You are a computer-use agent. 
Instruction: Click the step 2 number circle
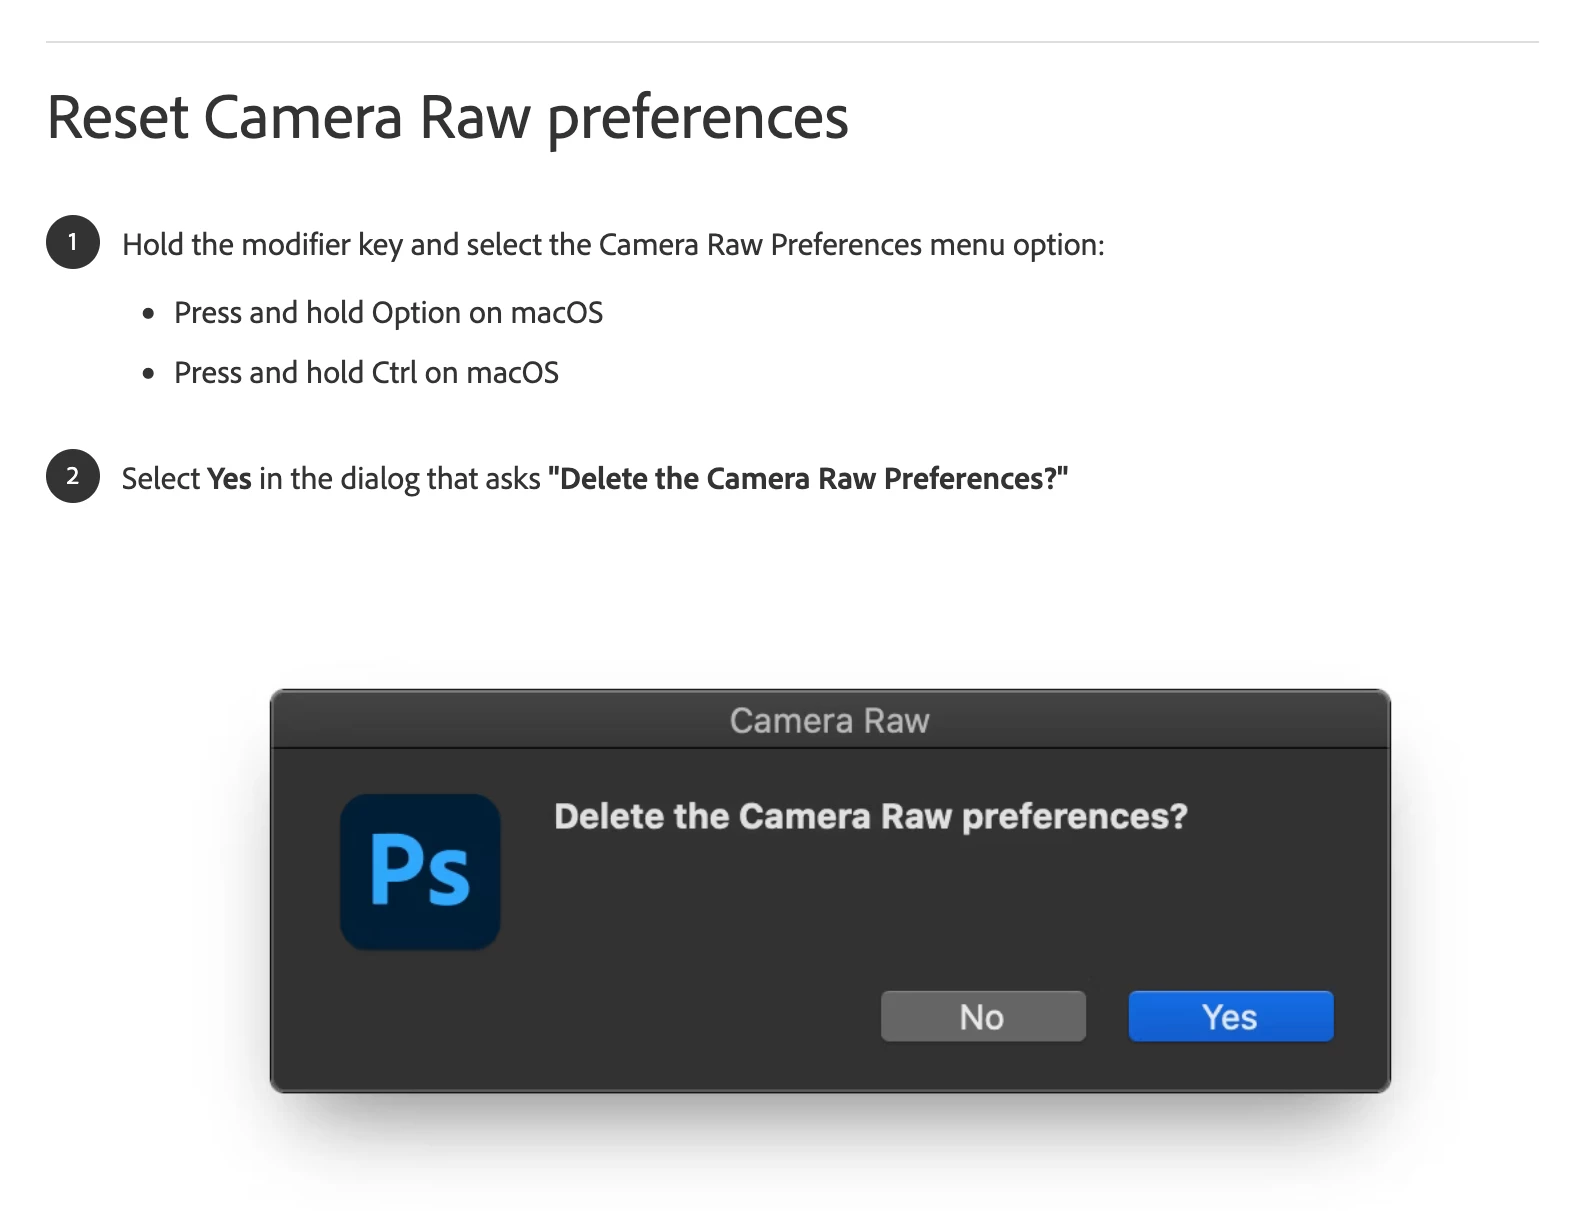tap(73, 476)
